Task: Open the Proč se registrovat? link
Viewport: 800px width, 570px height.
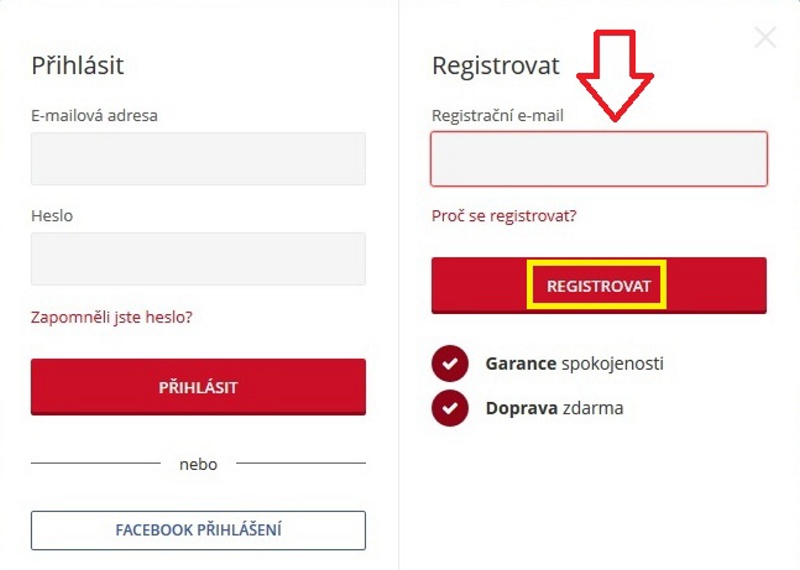Action: point(504,216)
